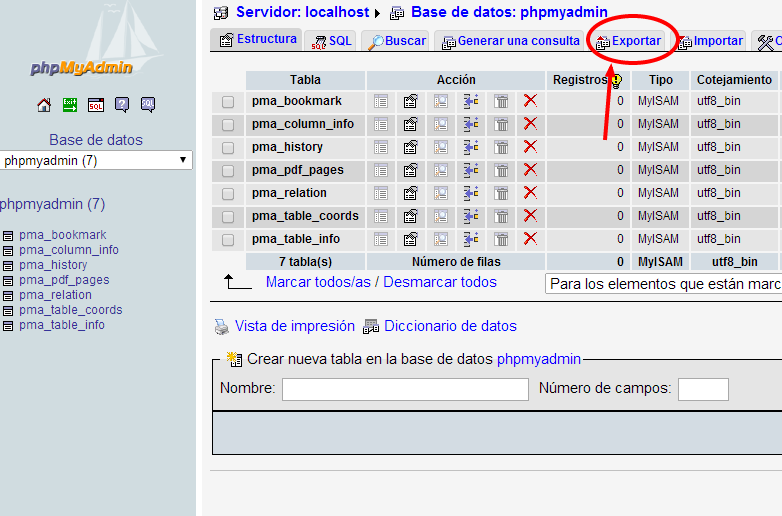Insert icon in pma_relation row
Viewport: 782px width, 516px height.
pos(471,193)
